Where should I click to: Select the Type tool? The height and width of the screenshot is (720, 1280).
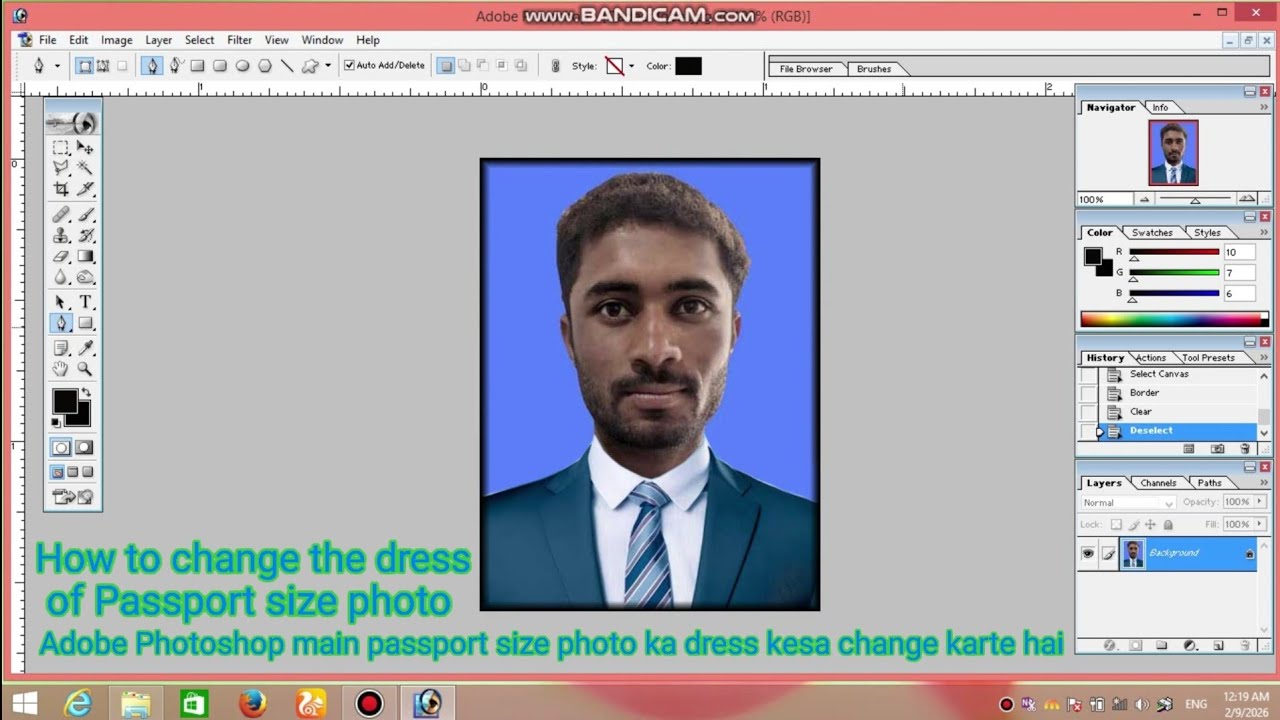(85, 302)
